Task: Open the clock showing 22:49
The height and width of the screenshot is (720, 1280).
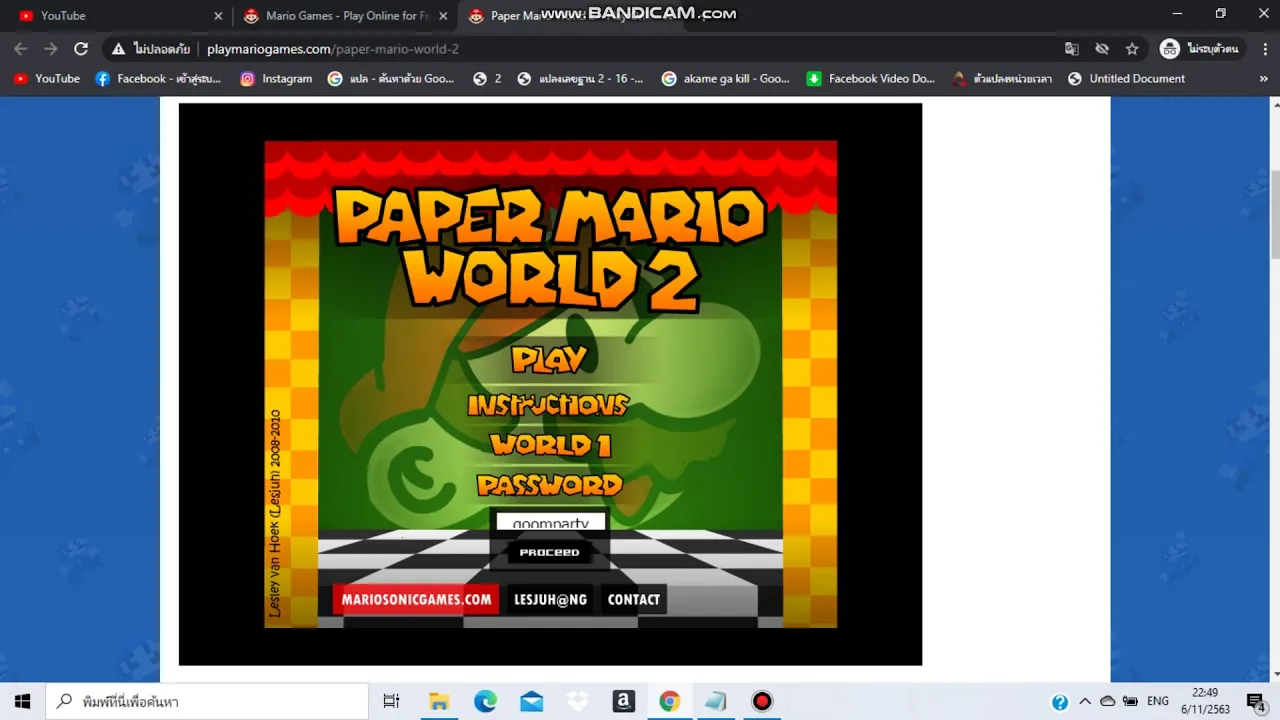Action: pos(1205,701)
